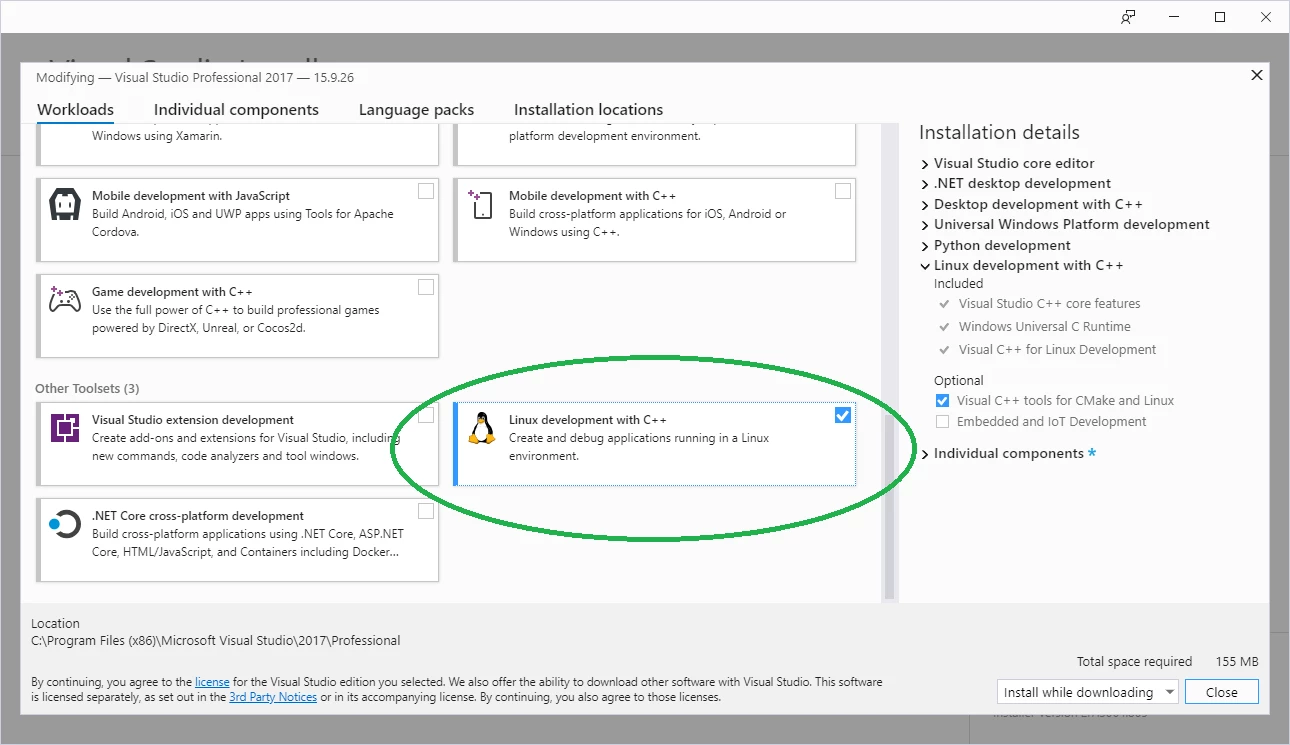1290x745 pixels.
Task: Click the Linux penguin workload icon
Action: [482, 428]
